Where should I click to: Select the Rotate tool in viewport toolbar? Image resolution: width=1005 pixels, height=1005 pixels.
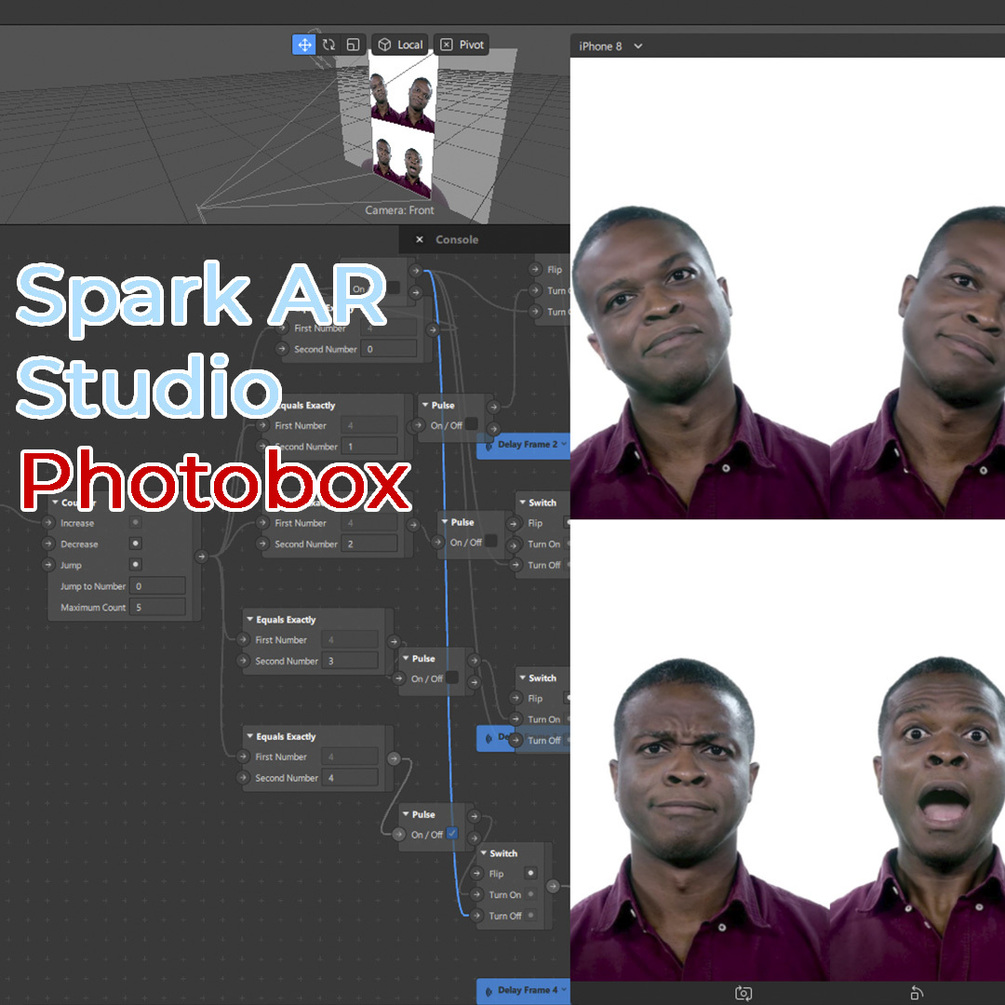(329, 45)
